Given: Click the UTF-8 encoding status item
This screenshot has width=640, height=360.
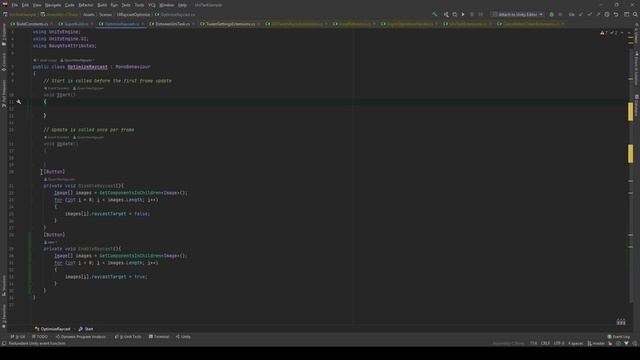Looking at the screenshot, I should (x=559, y=344).
